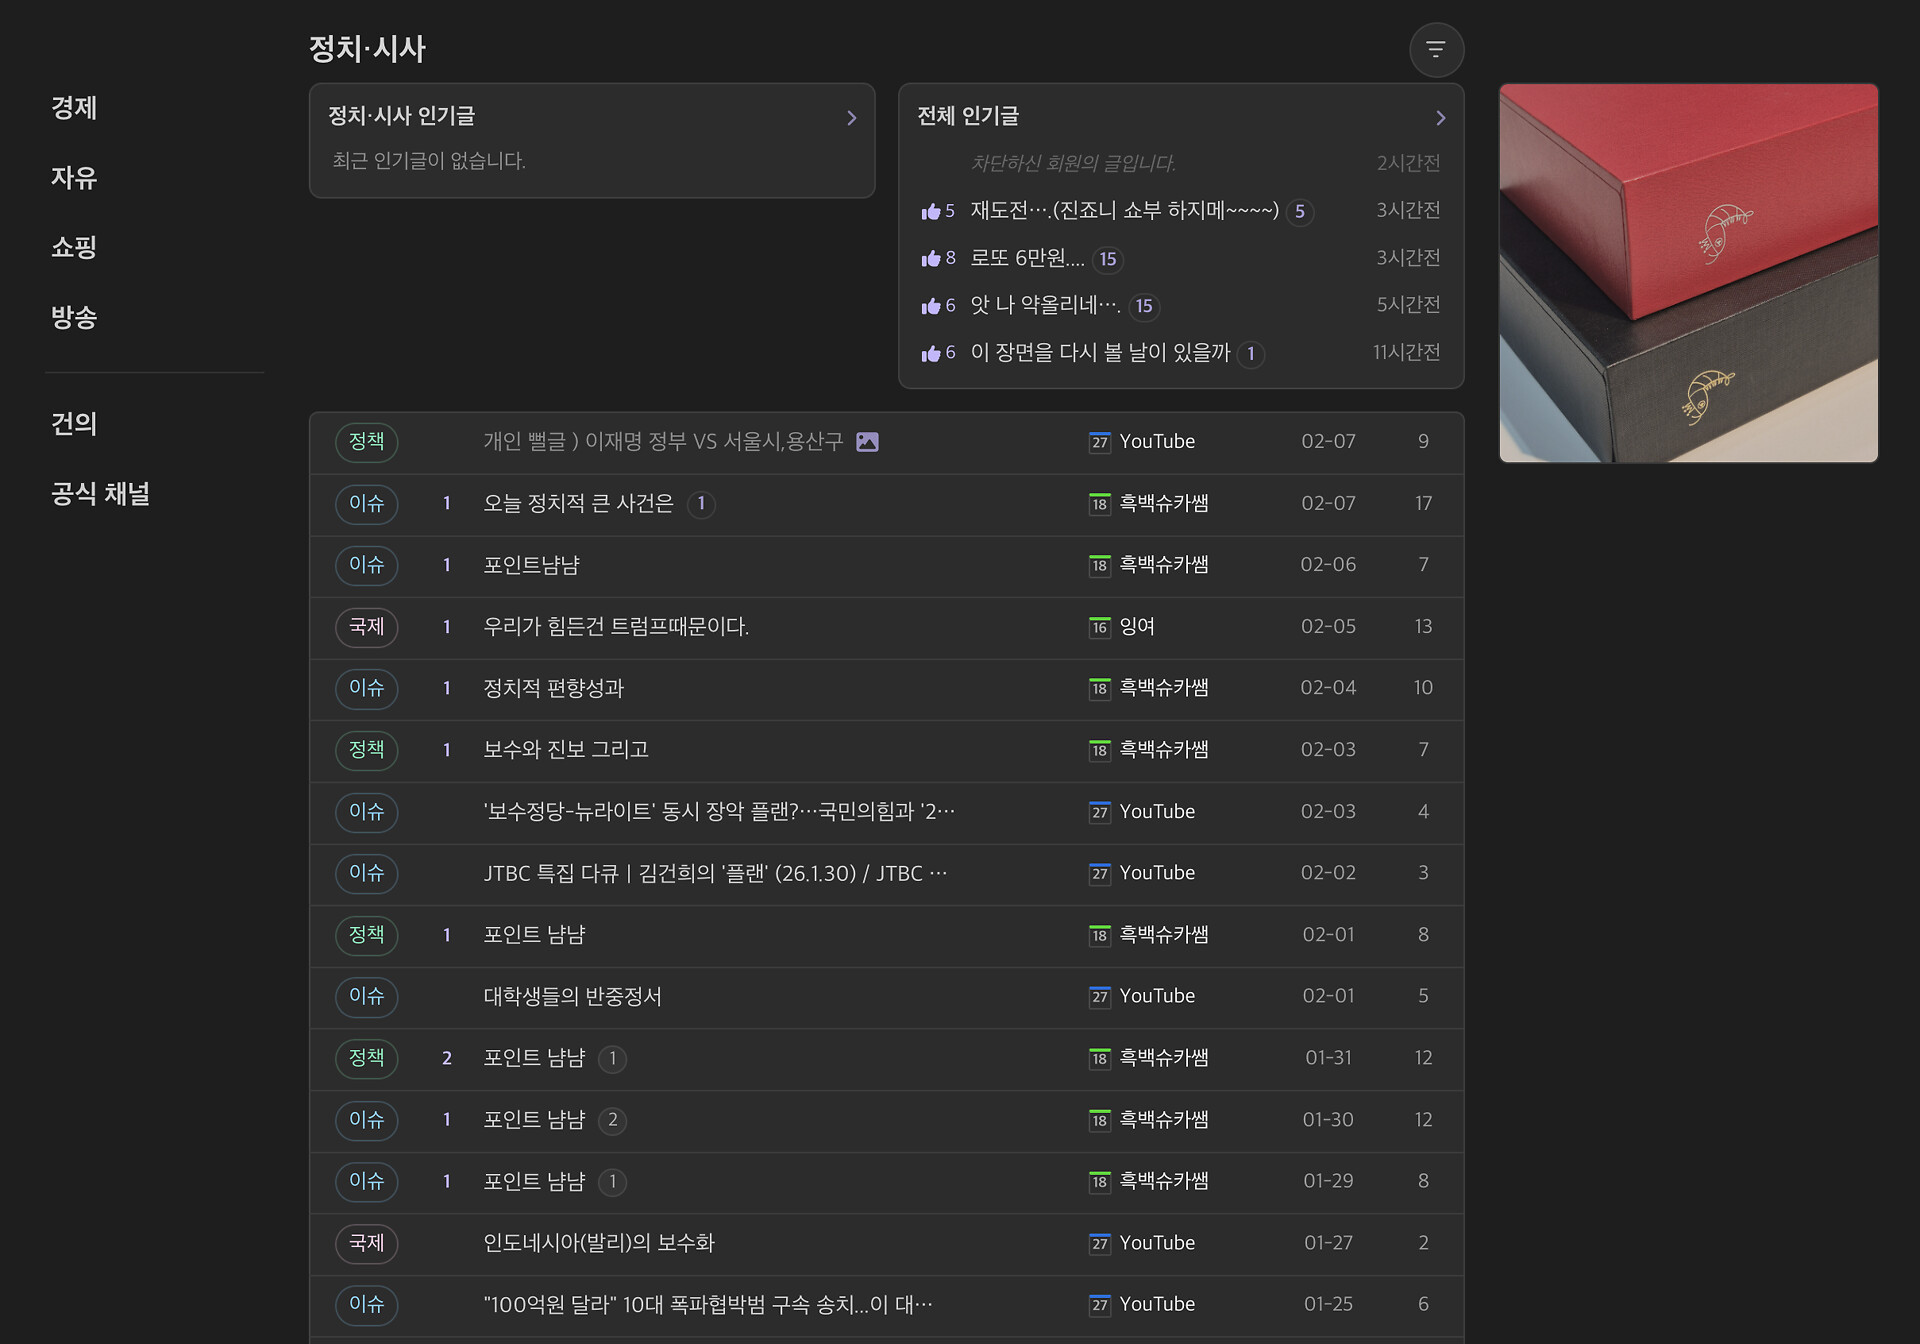Click image icon on 이재명 정부 post
The height and width of the screenshot is (1344, 1920).
(x=867, y=442)
